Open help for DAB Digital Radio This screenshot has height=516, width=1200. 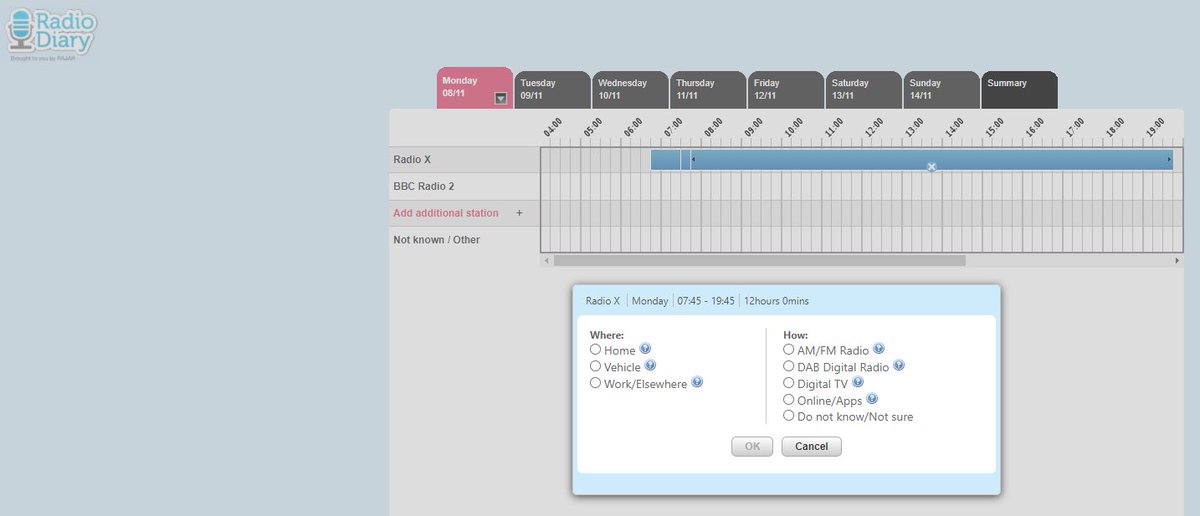point(898,366)
